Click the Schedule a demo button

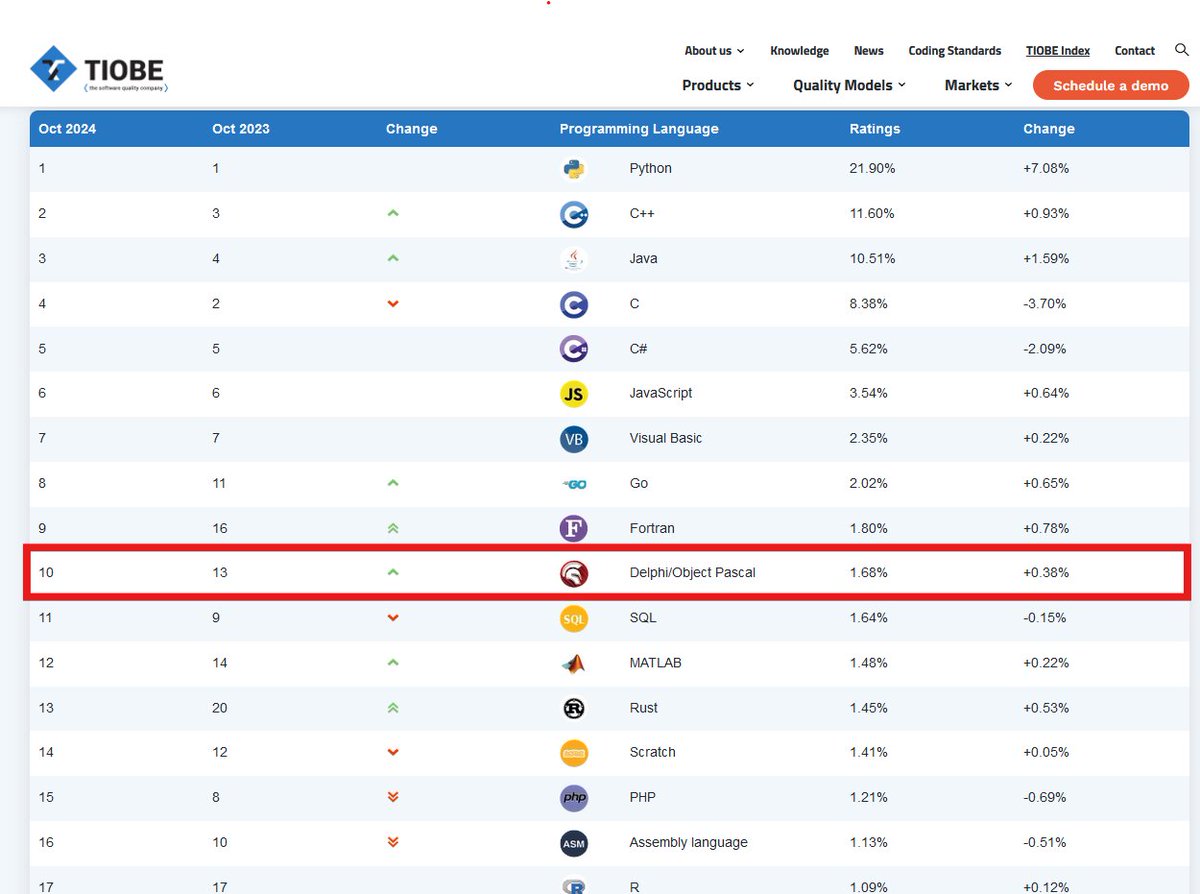click(1110, 85)
